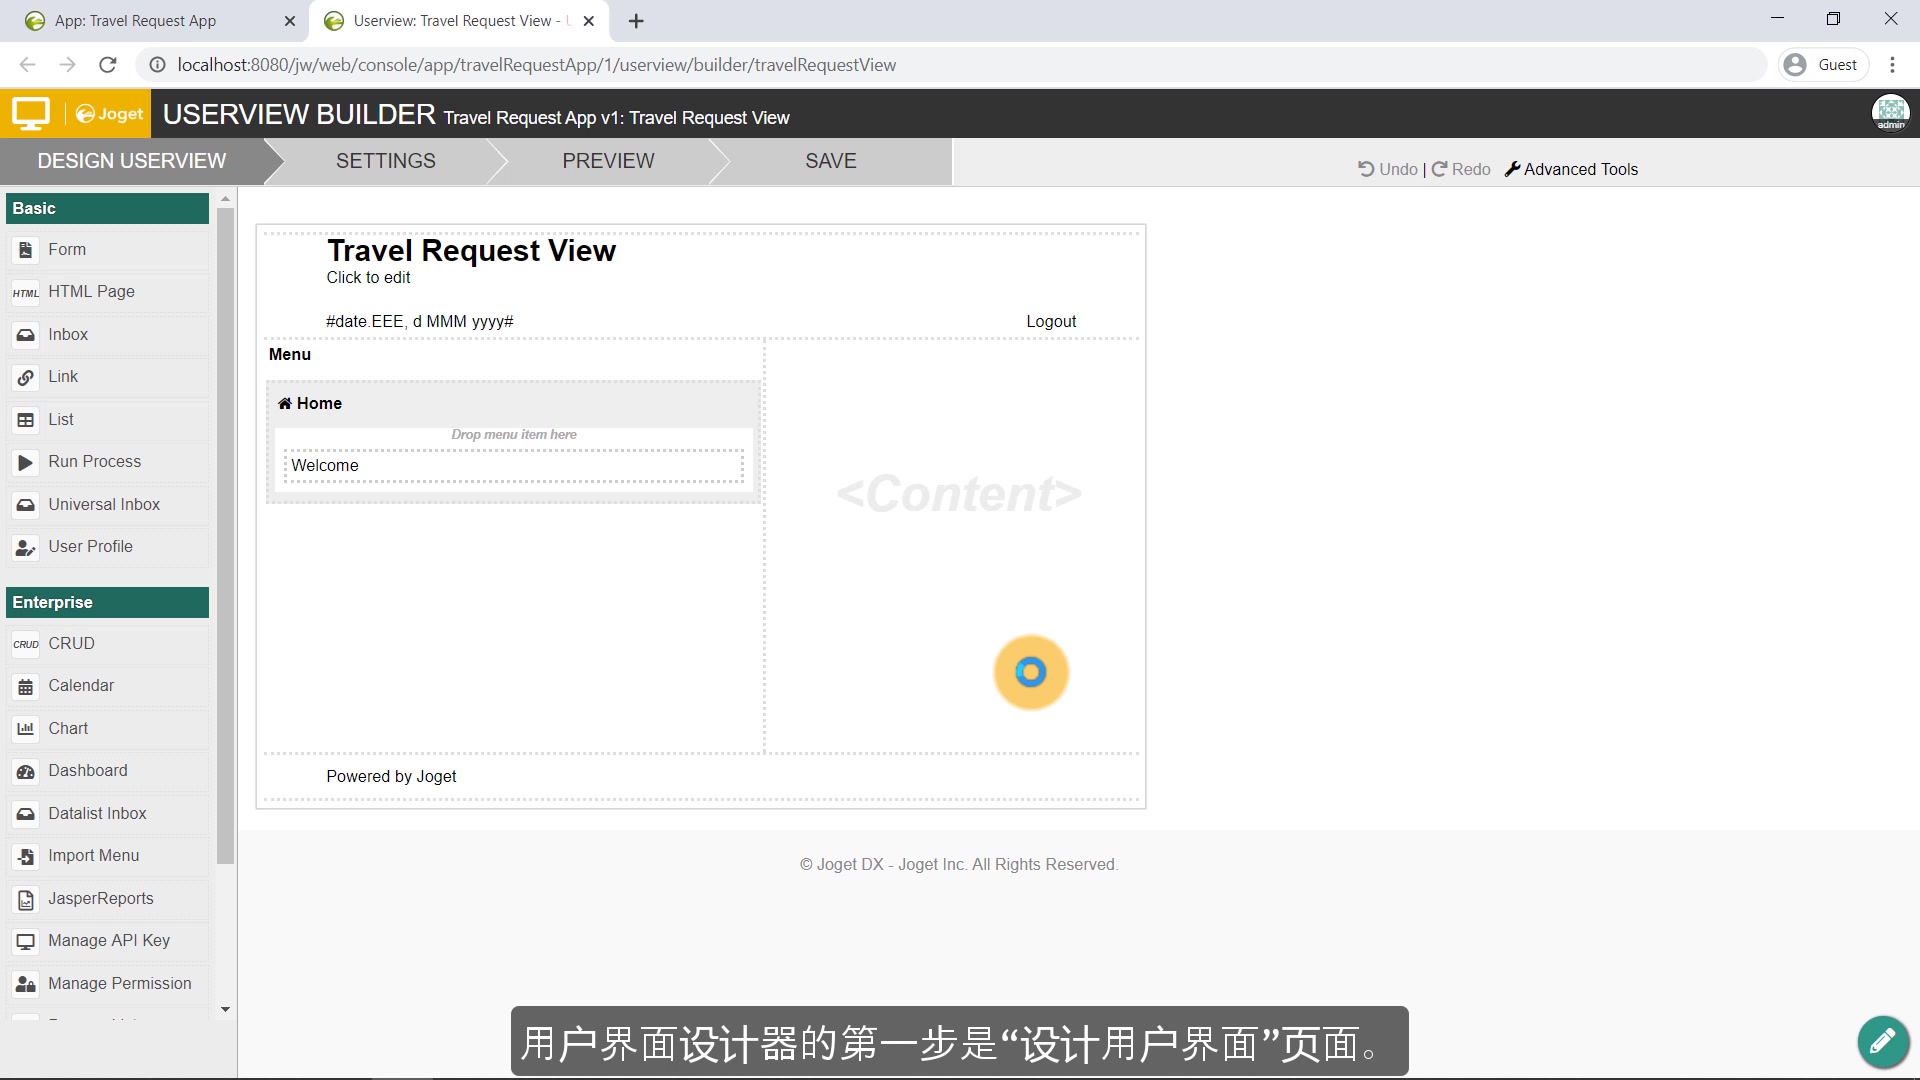The width and height of the screenshot is (1920, 1080).
Task: Collapse the Enterprise palette section header
Action: (107, 602)
